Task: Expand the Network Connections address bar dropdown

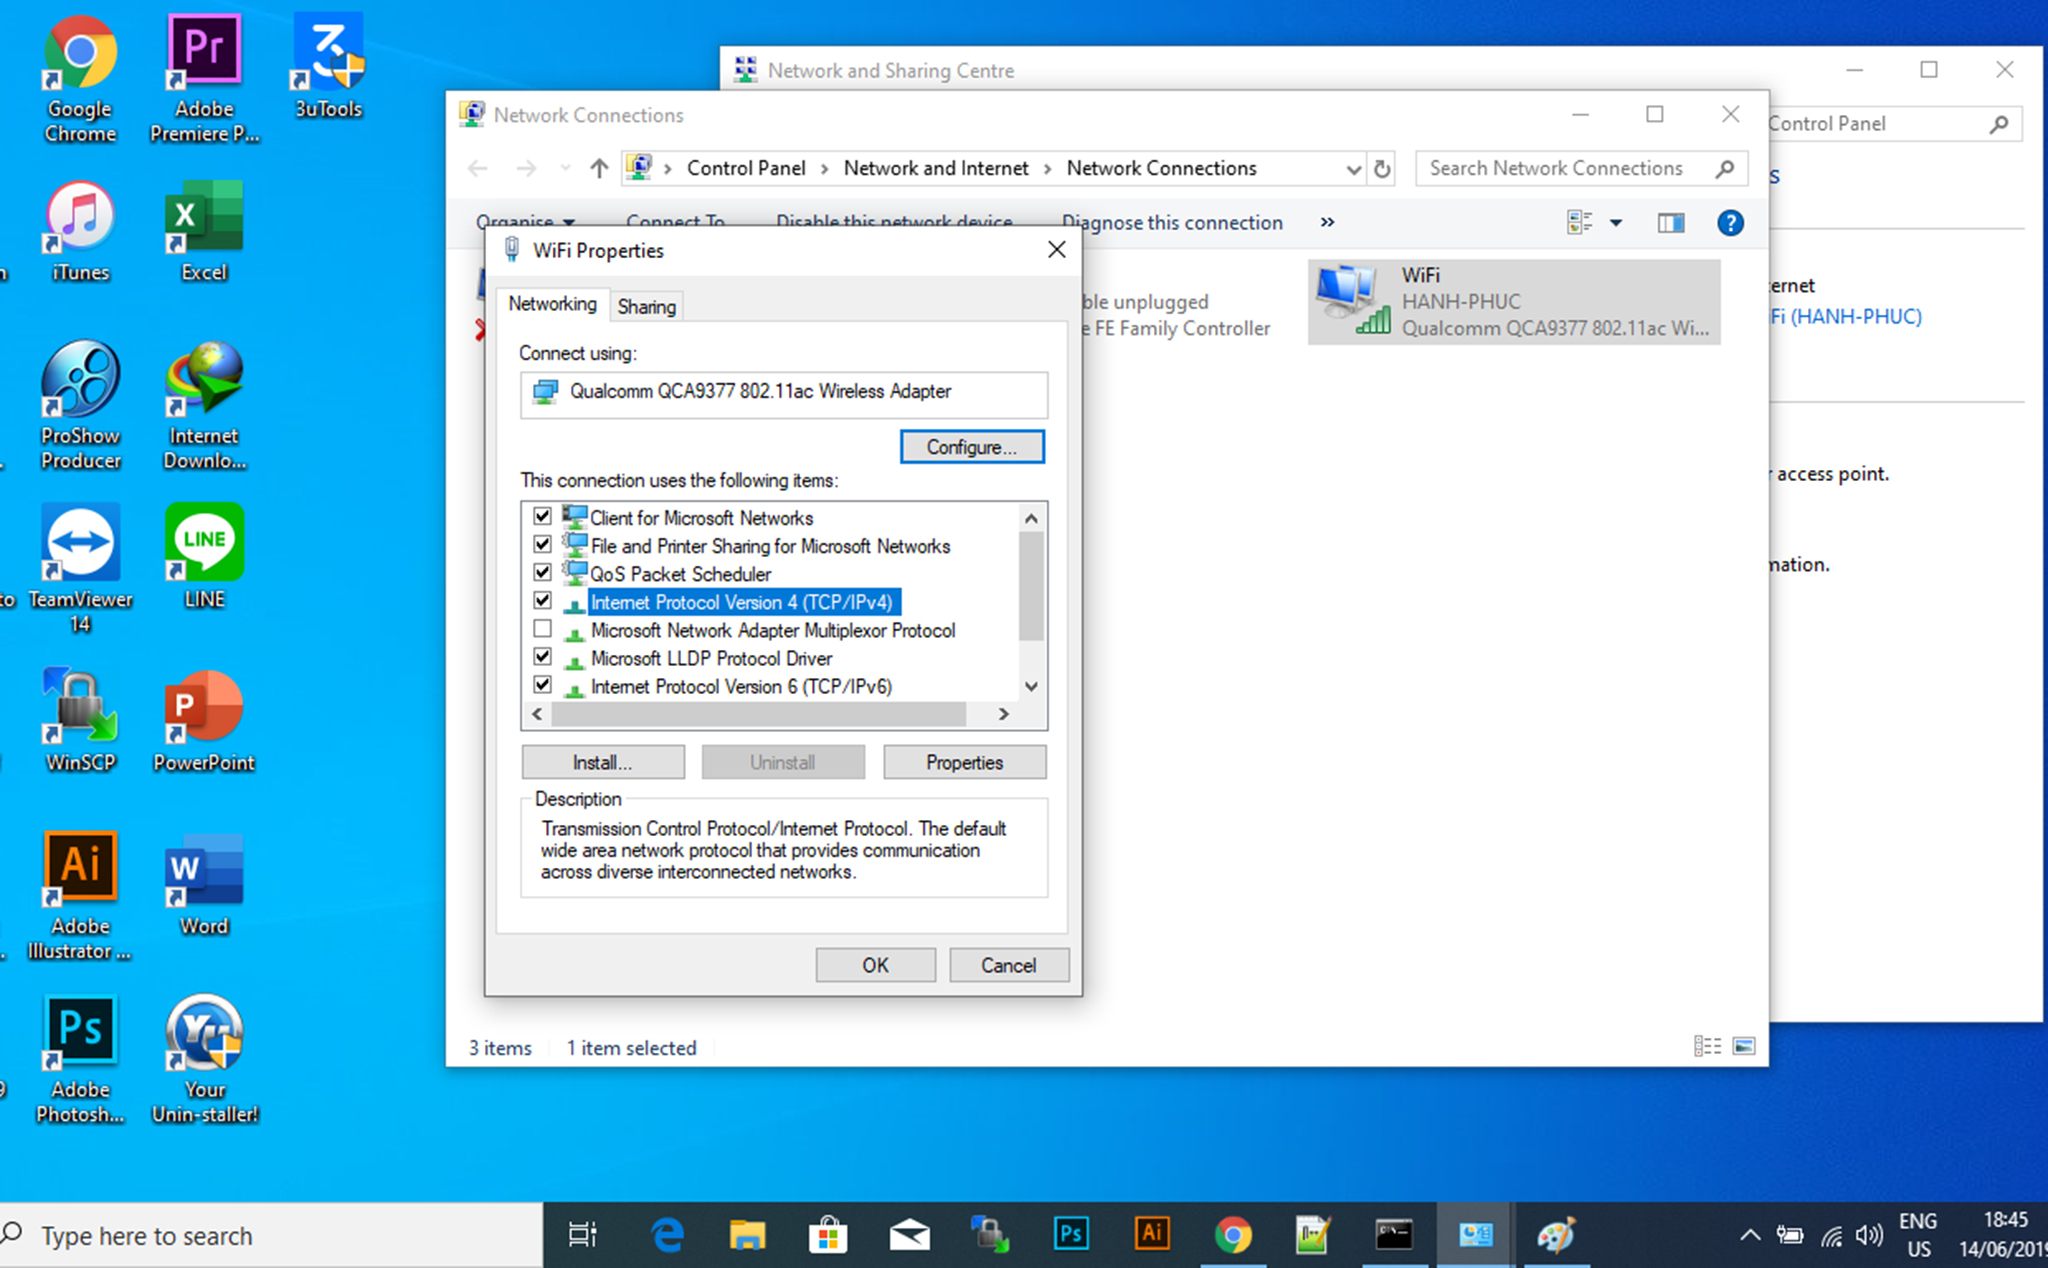Action: pos(1347,167)
